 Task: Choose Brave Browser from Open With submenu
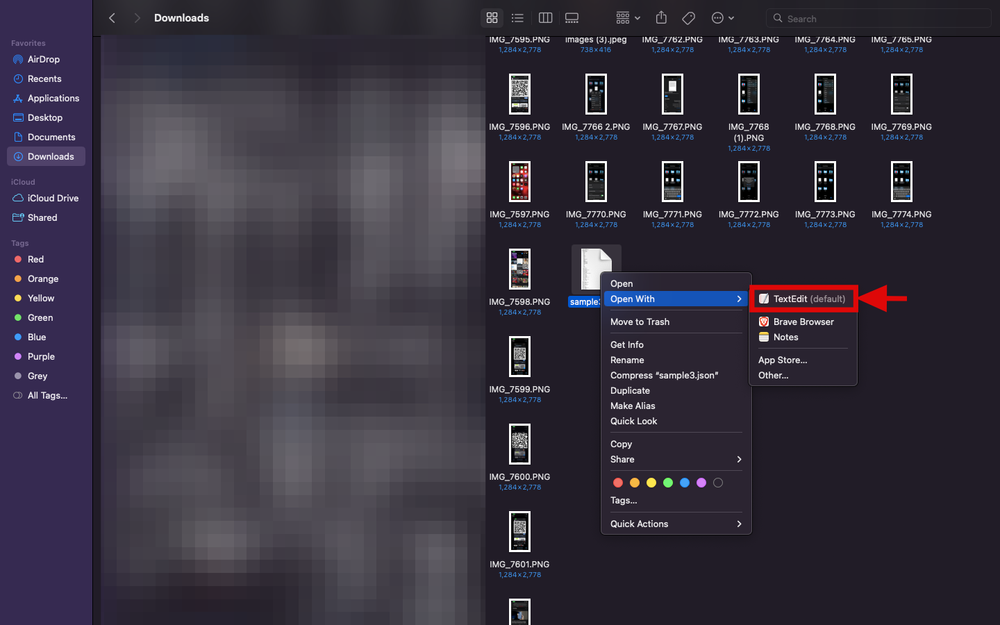point(795,321)
